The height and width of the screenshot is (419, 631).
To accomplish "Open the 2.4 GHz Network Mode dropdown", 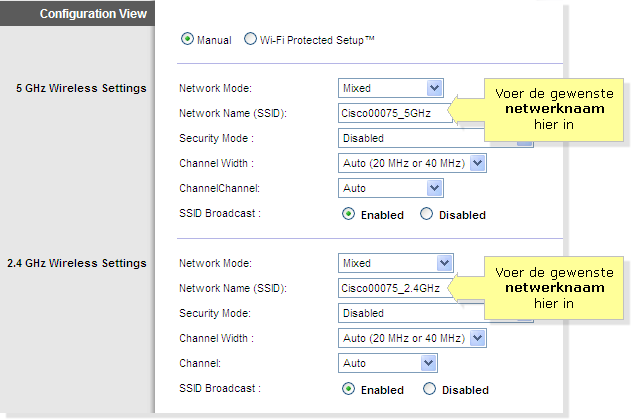I will coord(396,263).
